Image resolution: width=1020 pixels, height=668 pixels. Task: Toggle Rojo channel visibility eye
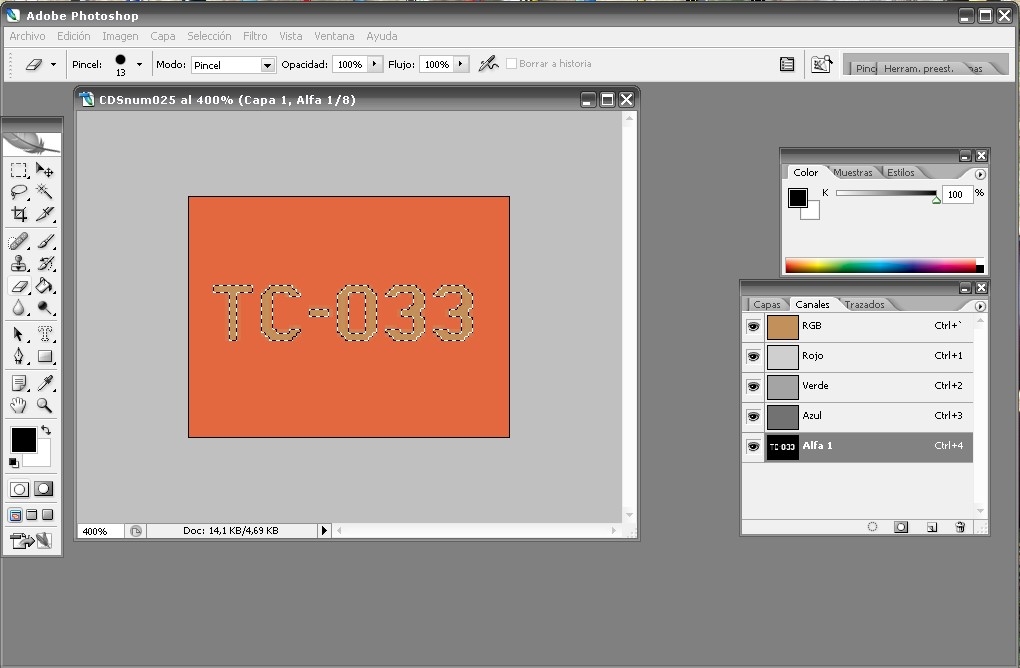tap(753, 356)
